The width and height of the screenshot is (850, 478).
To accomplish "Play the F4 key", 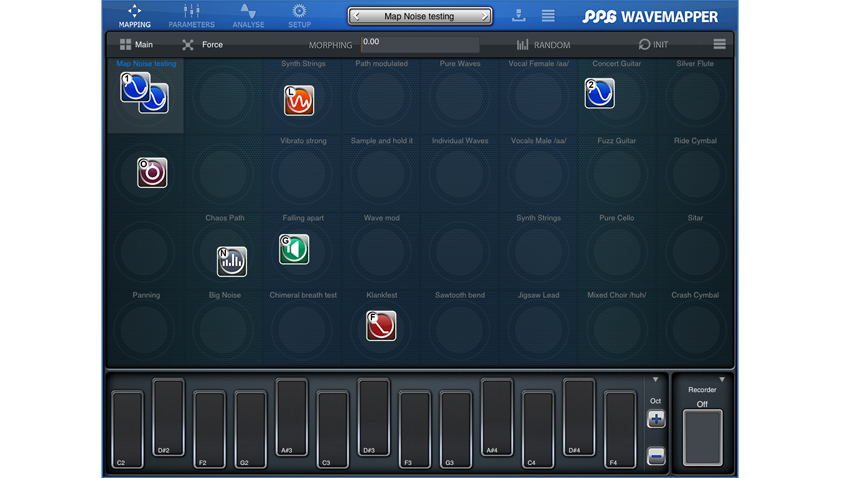I will pos(620,429).
